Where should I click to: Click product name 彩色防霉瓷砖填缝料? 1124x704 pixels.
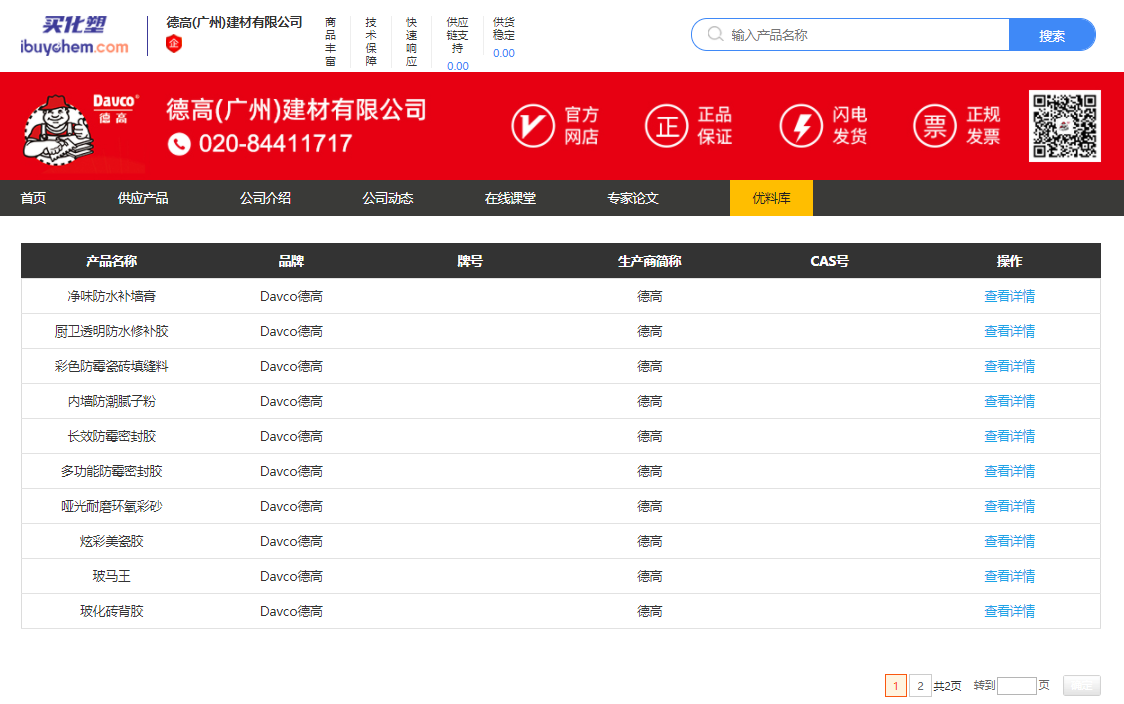(111, 366)
